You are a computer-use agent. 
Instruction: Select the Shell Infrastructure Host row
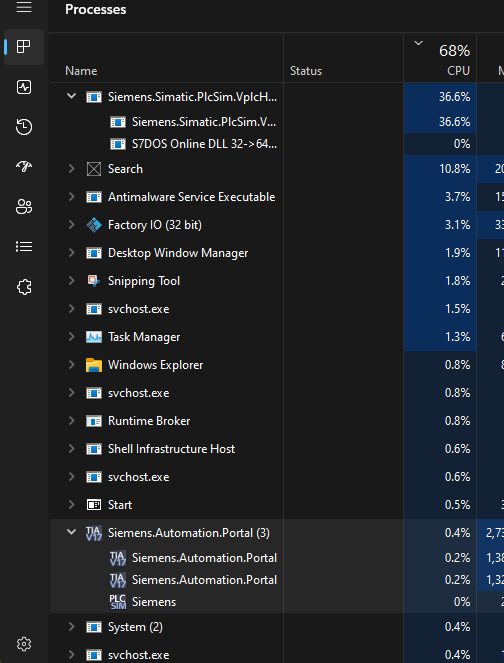(277, 449)
